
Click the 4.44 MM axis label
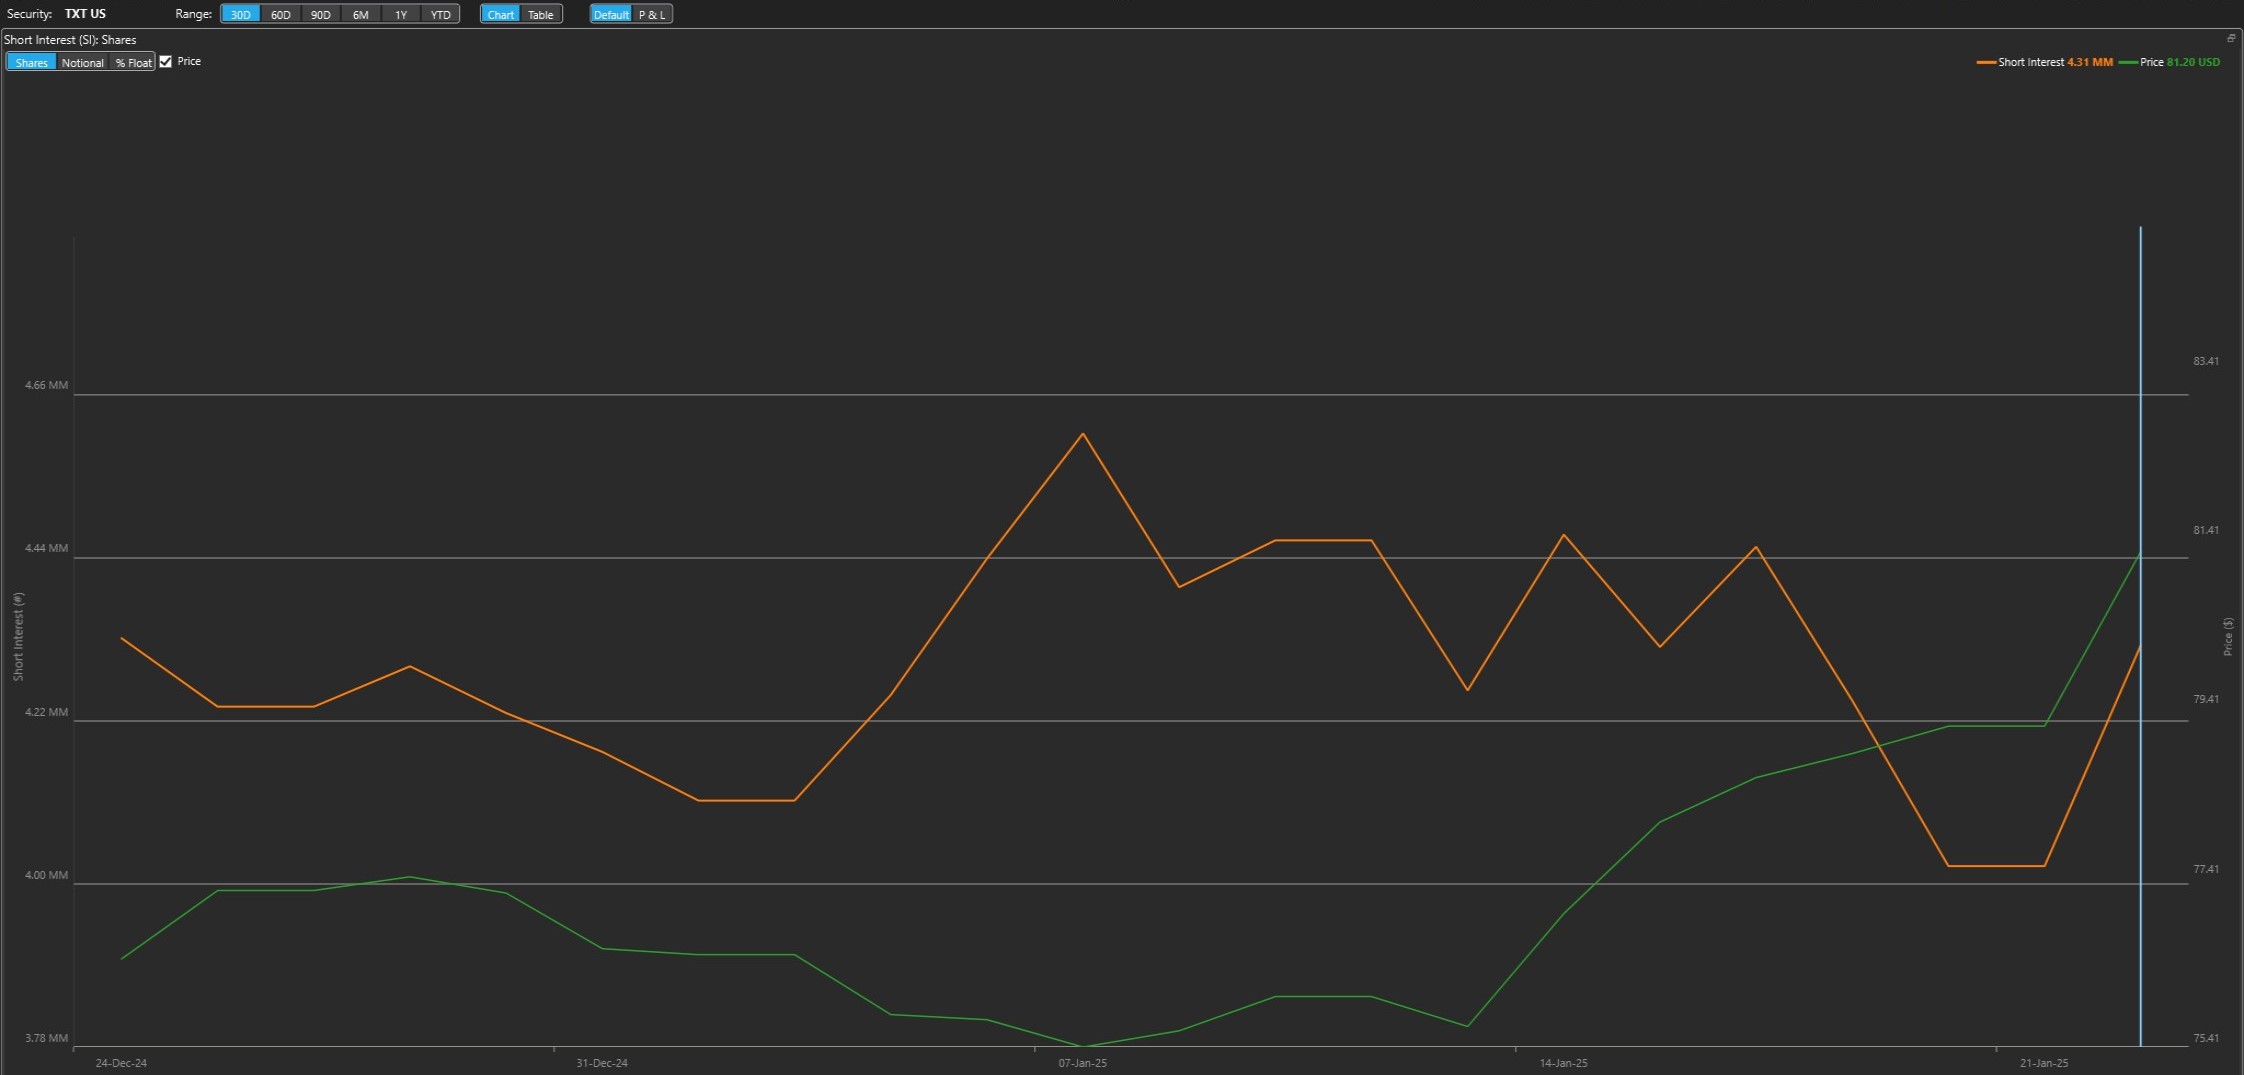[x=47, y=548]
